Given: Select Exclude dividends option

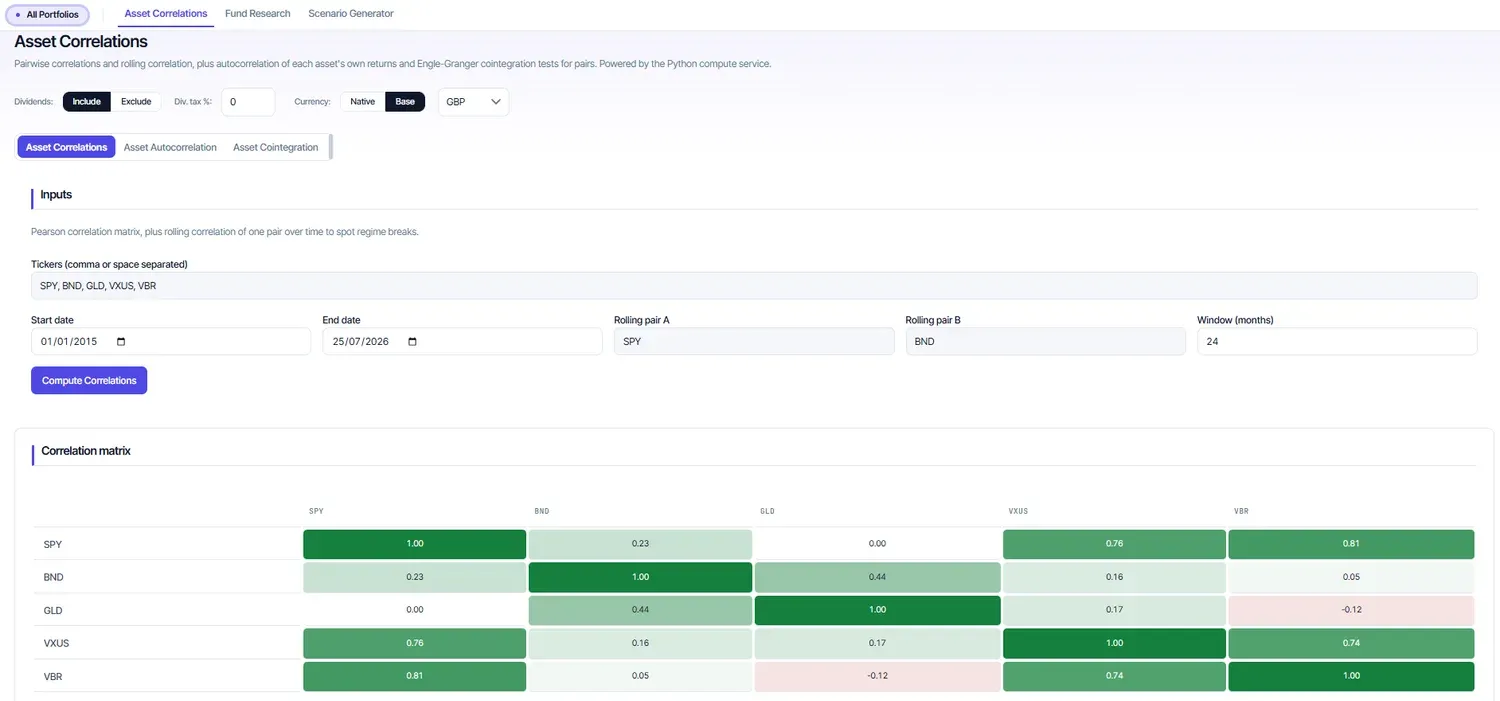Looking at the screenshot, I should click(136, 102).
